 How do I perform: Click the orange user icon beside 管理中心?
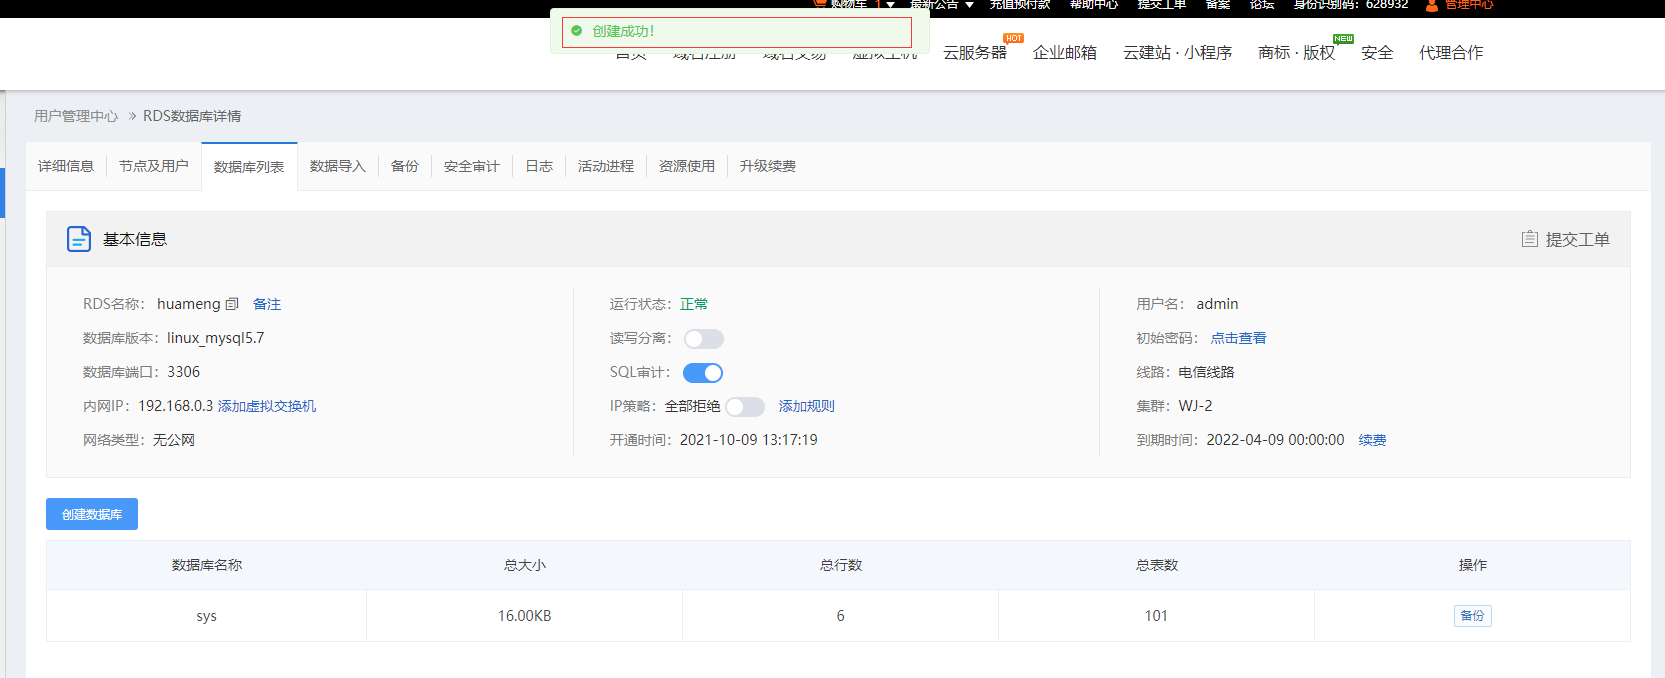(1432, 5)
